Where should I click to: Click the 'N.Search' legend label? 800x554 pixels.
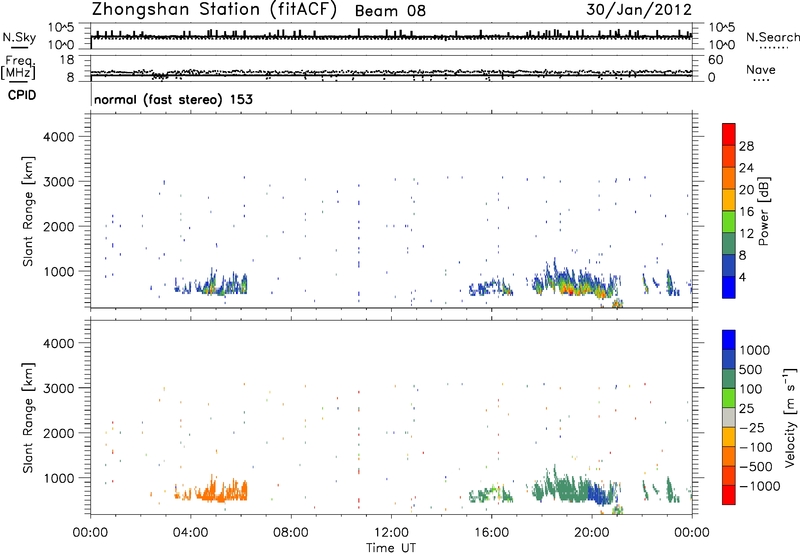tap(772, 37)
